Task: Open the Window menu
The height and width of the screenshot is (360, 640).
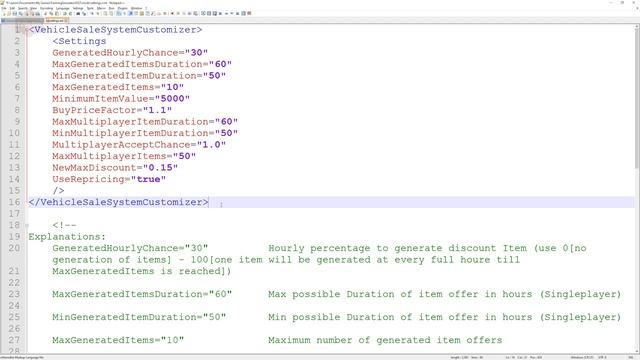Action: point(136,8)
